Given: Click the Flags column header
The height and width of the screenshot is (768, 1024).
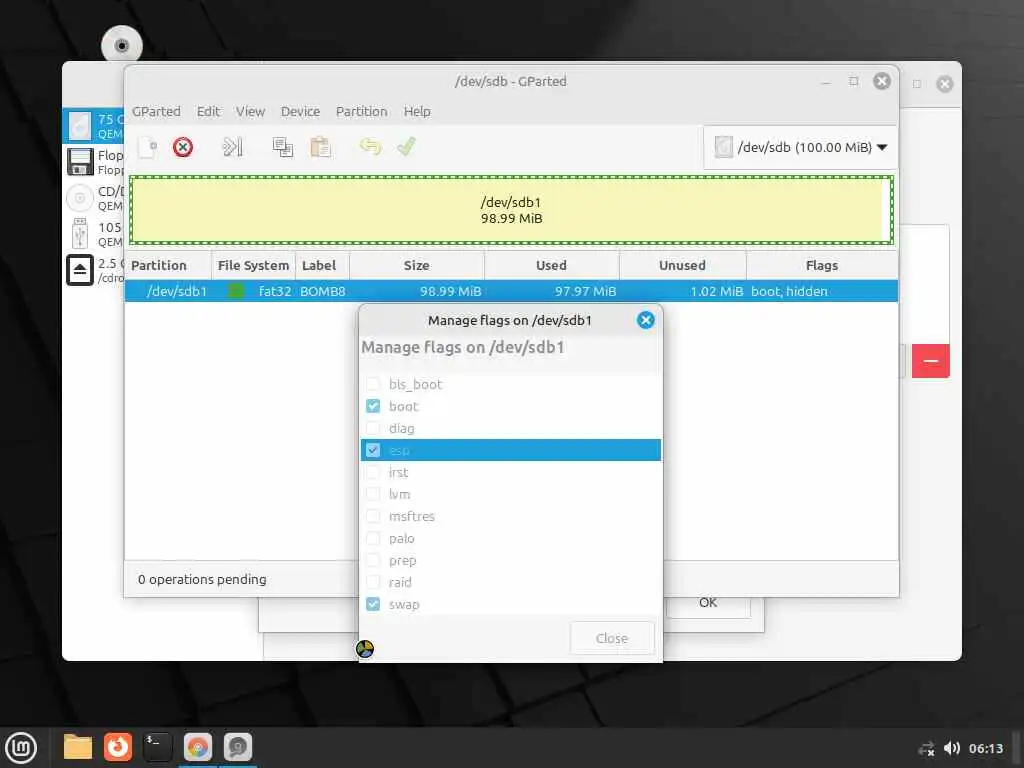Looking at the screenshot, I should click(x=822, y=265).
